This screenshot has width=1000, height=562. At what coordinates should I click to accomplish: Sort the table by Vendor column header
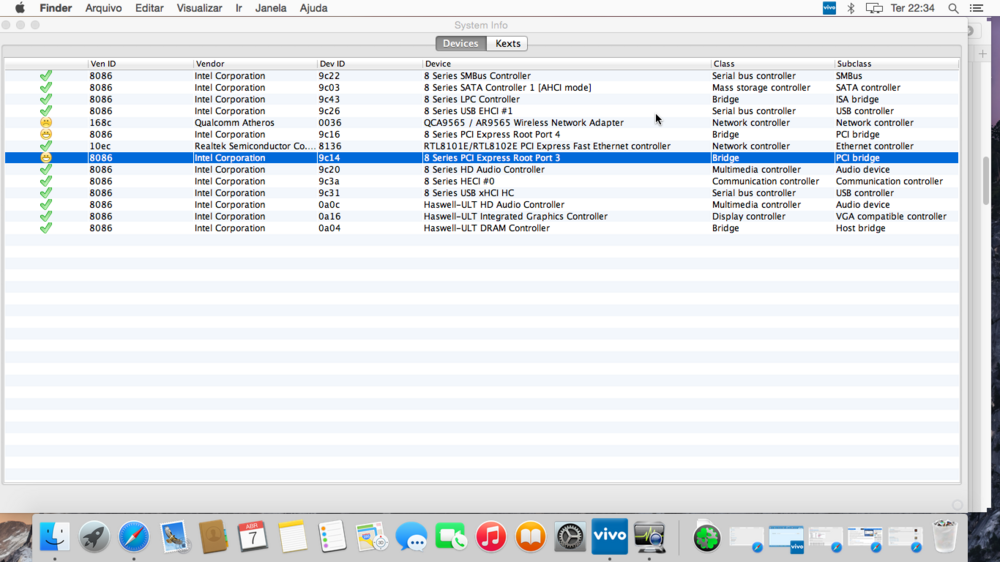254,64
